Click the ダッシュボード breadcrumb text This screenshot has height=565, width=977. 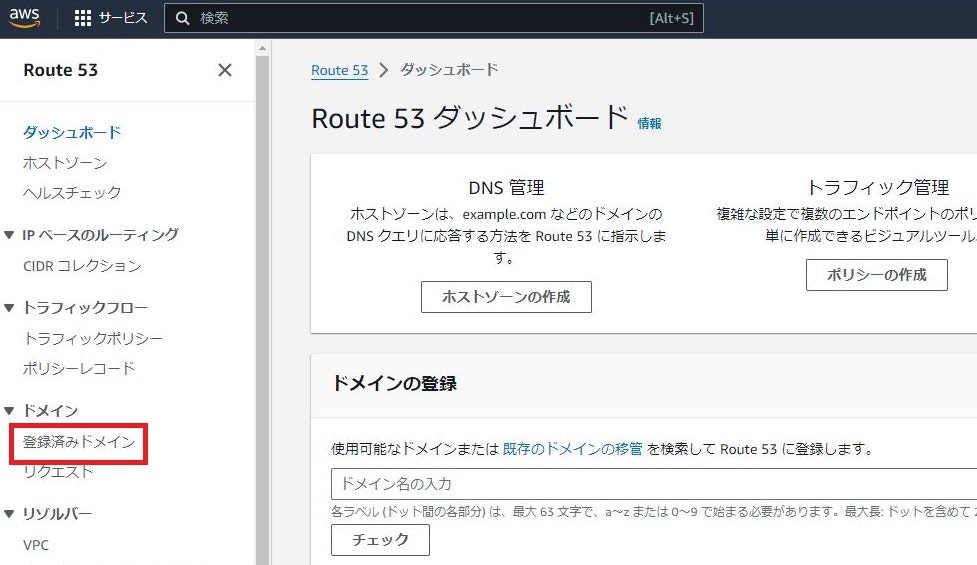[x=449, y=70]
